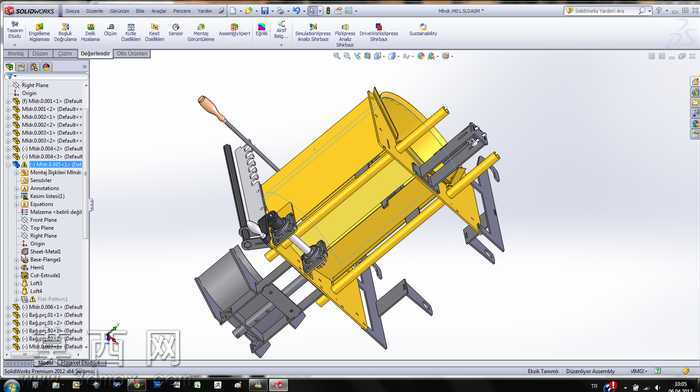Click the Print icon in quick toolbar
Screen dimensions: 700x392
[x=280, y=11]
